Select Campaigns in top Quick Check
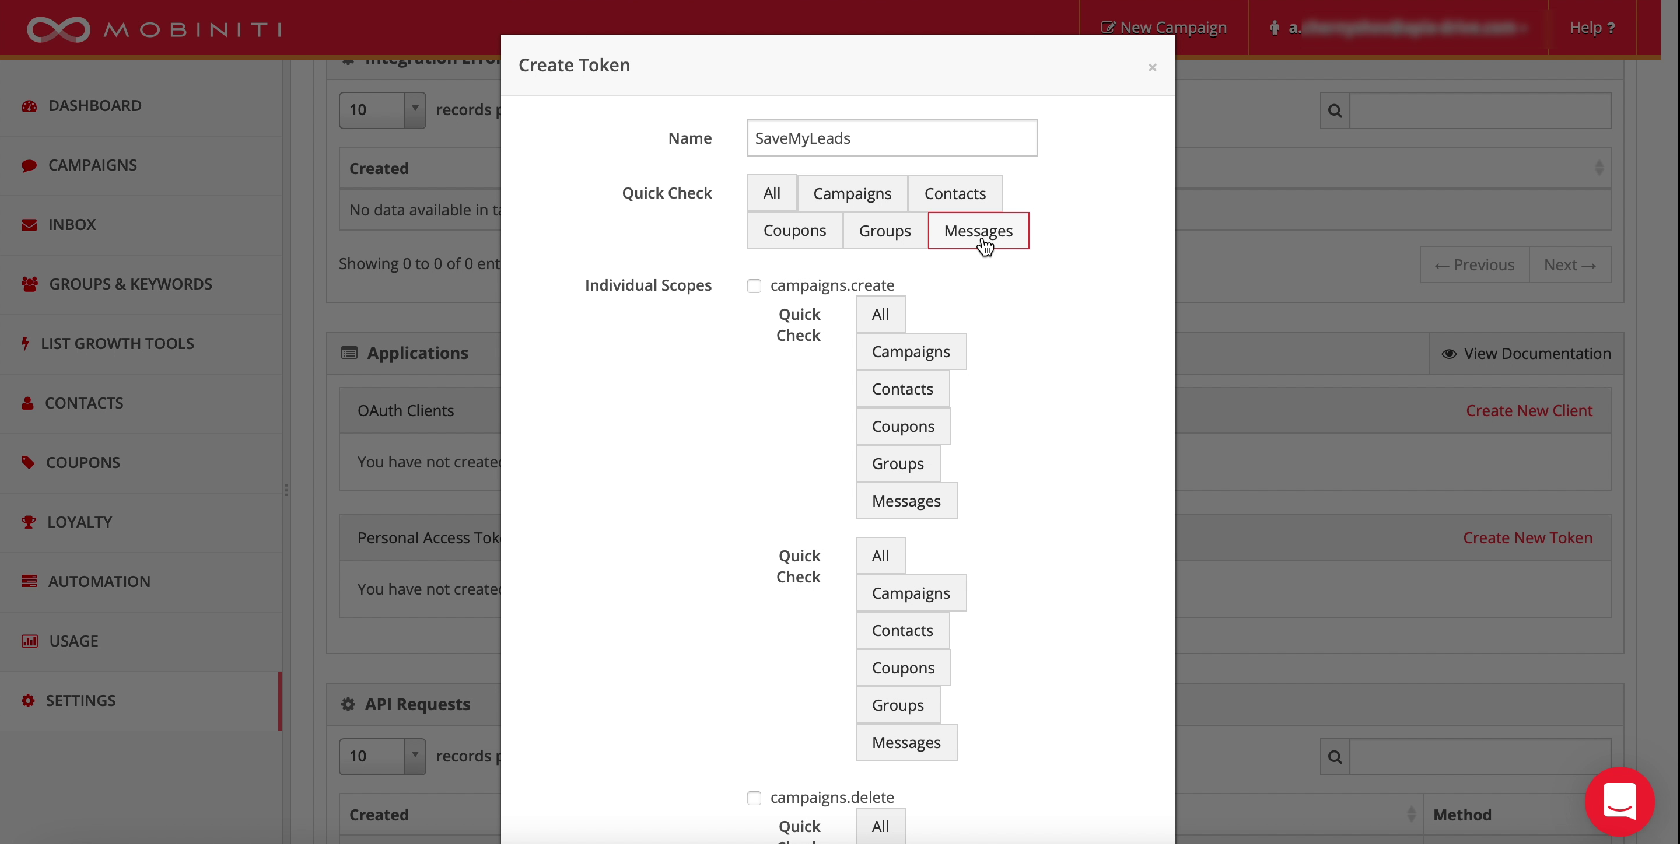 pyautogui.click(x=852, y=194)
